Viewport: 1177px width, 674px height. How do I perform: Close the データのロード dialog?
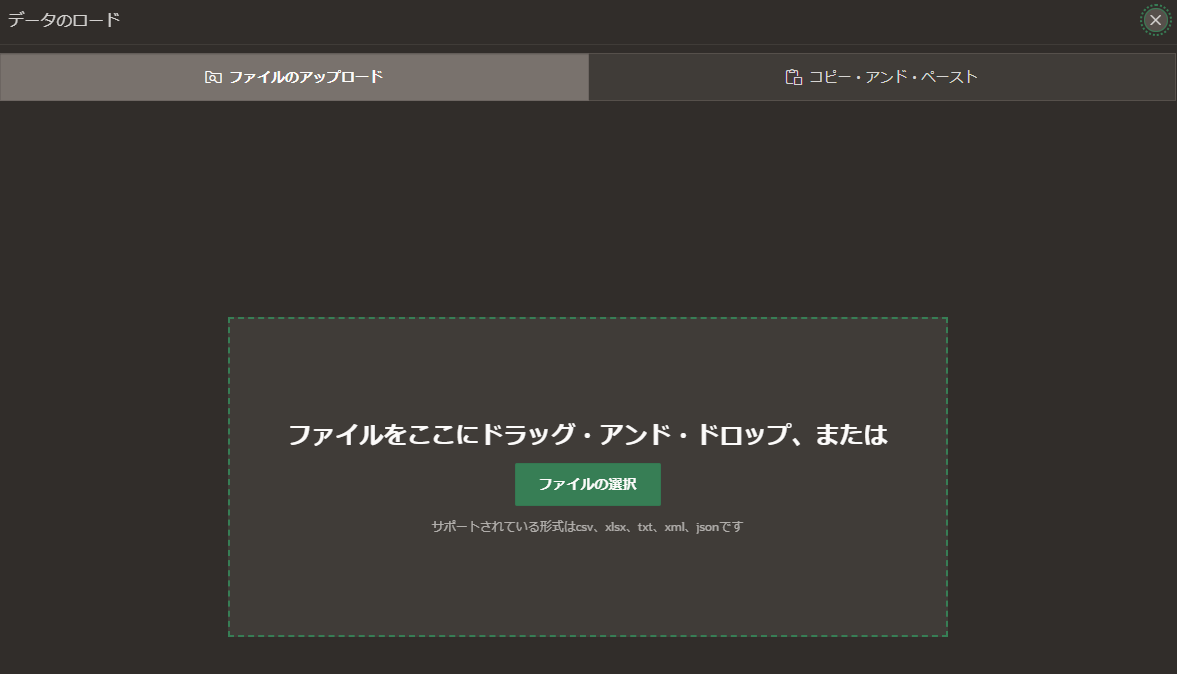click(x=1155, y=20)
